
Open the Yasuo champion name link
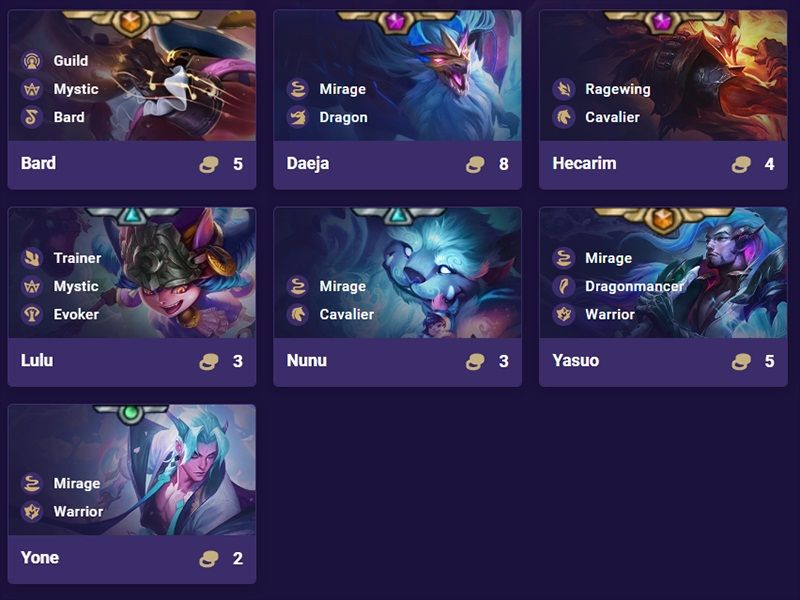coord(576,360)
